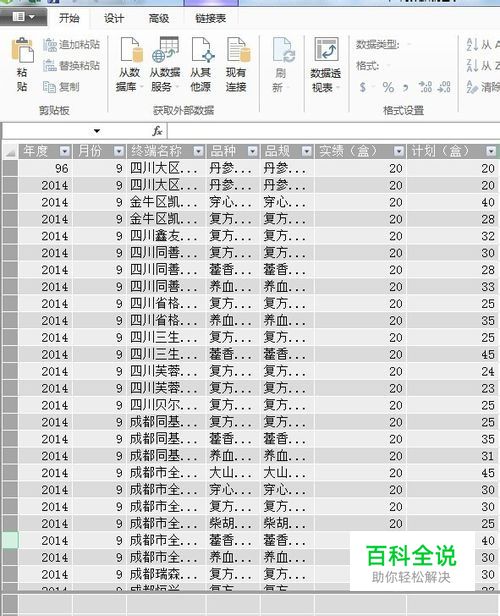Viewport: 500px width, 616px height.
Task: Apply thousands separator comma format
Action: point(406,88)
